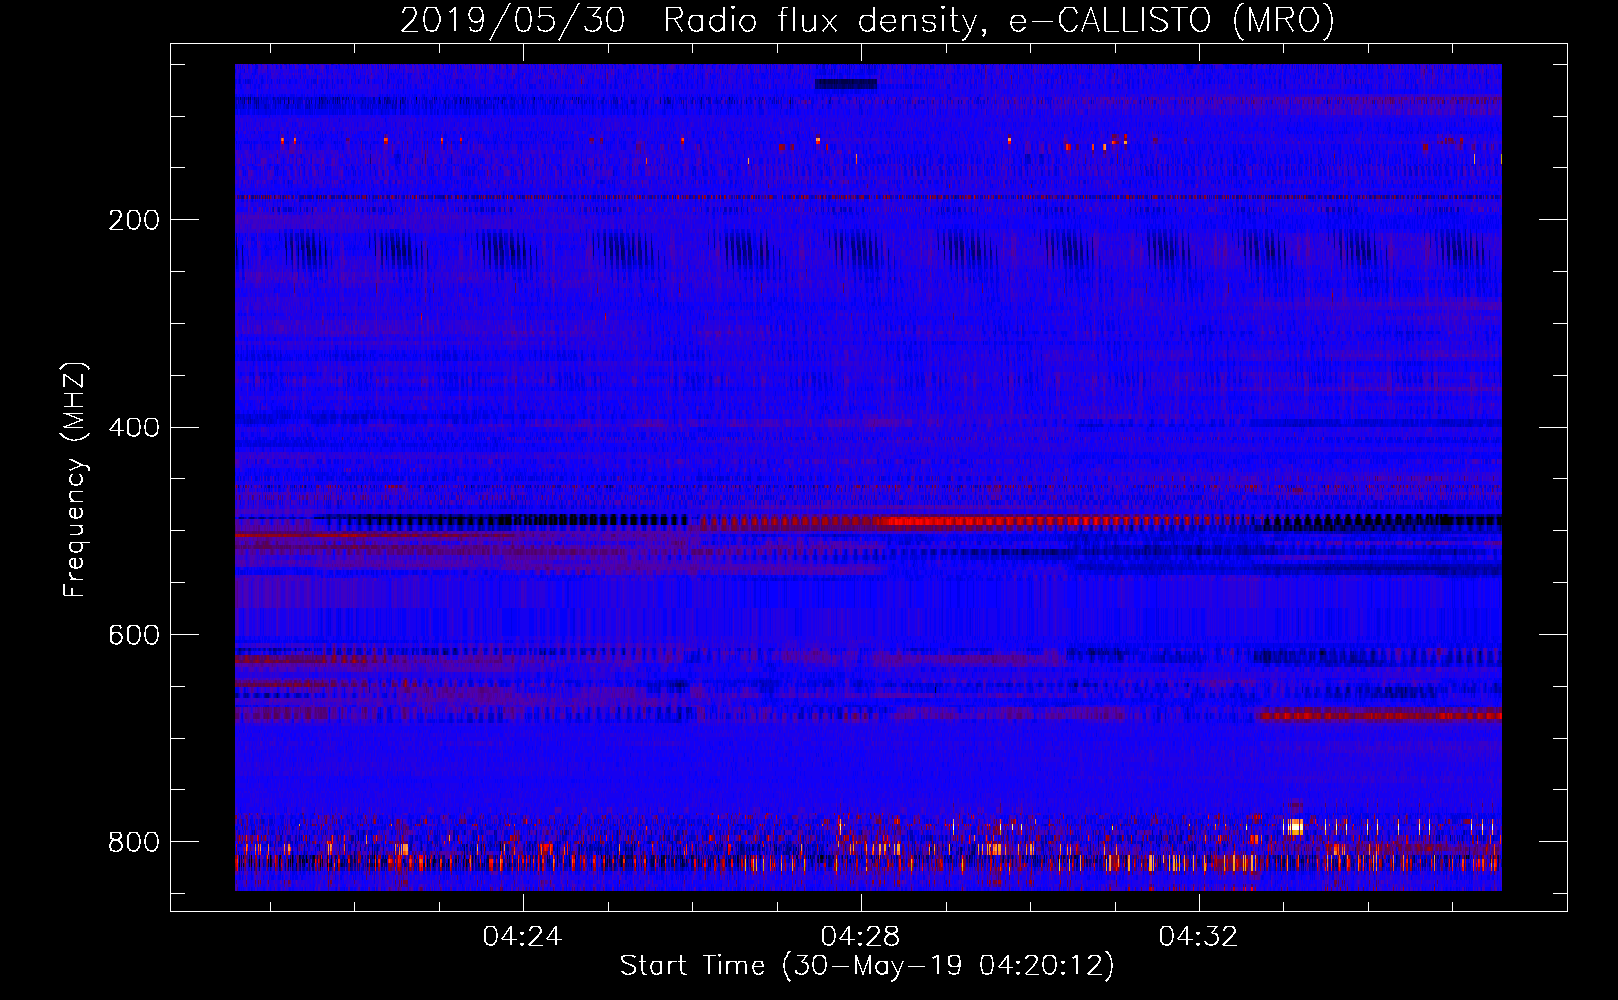Click the plot title "2019/05/30 Radio flux density, e-CALLISTO (MRO)"
This screenshot has height=1000, width=1618.
click(x=867, y=20)
